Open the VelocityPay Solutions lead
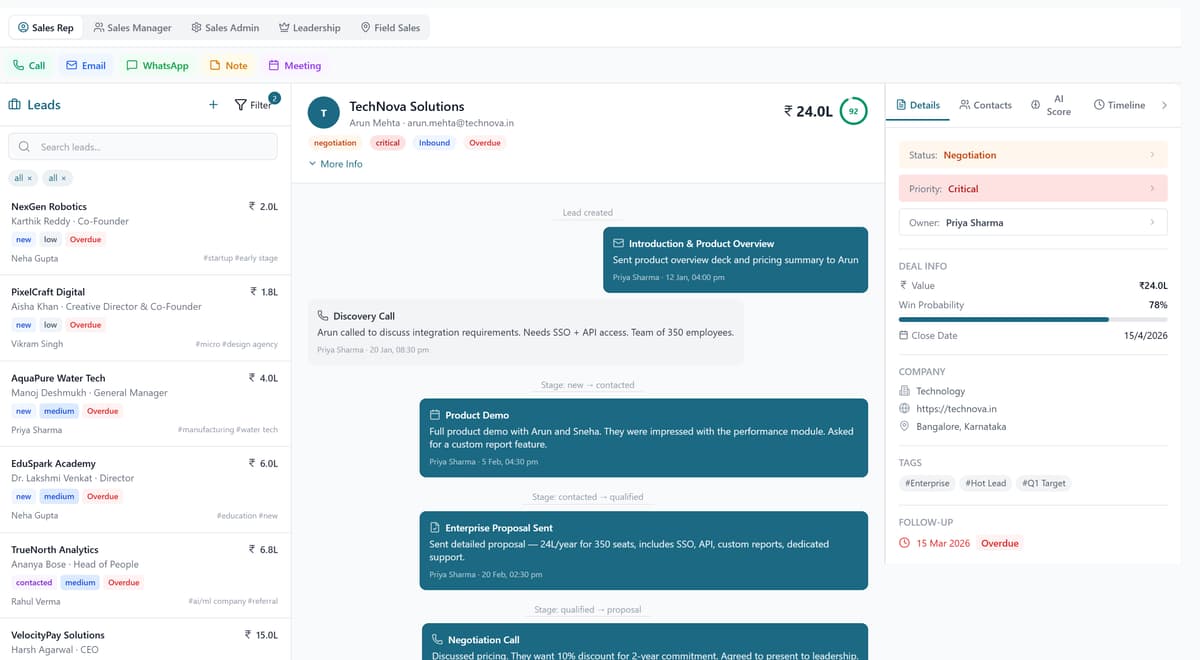This screenshot has width=1200, height=660. (145, 640)
